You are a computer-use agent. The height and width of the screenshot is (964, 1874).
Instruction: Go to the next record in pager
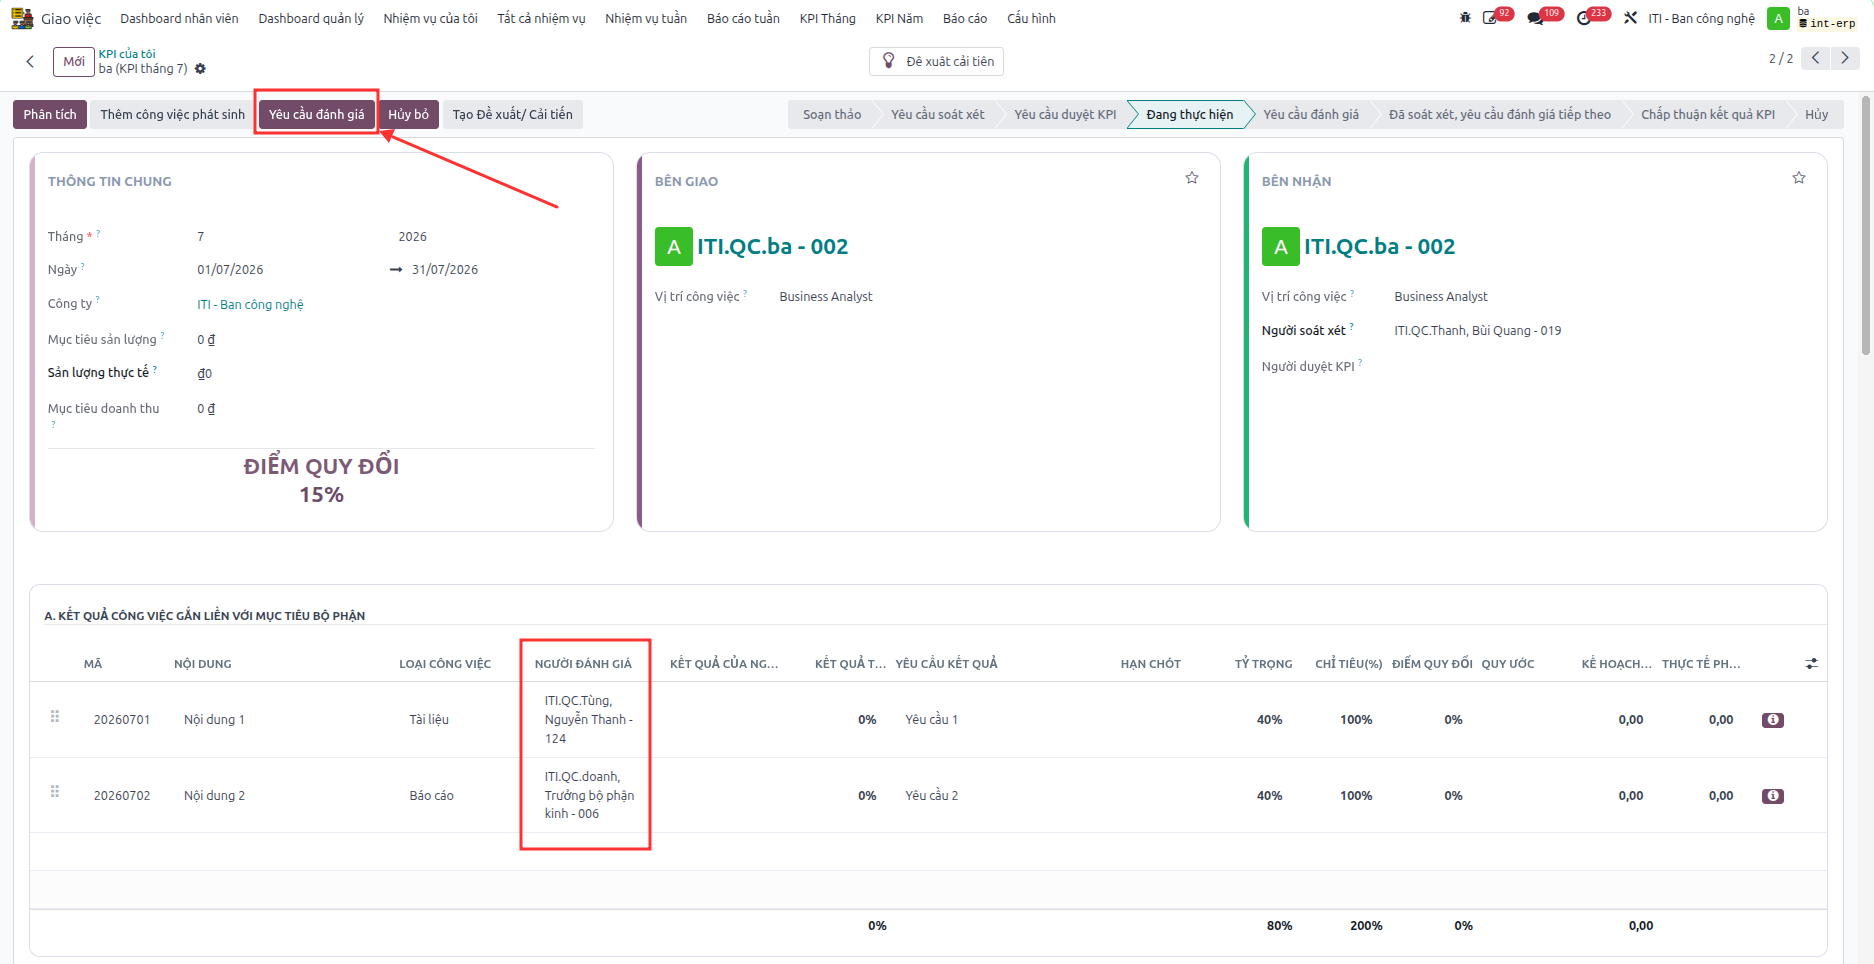pyautogui.click(x=1845, y=58)
